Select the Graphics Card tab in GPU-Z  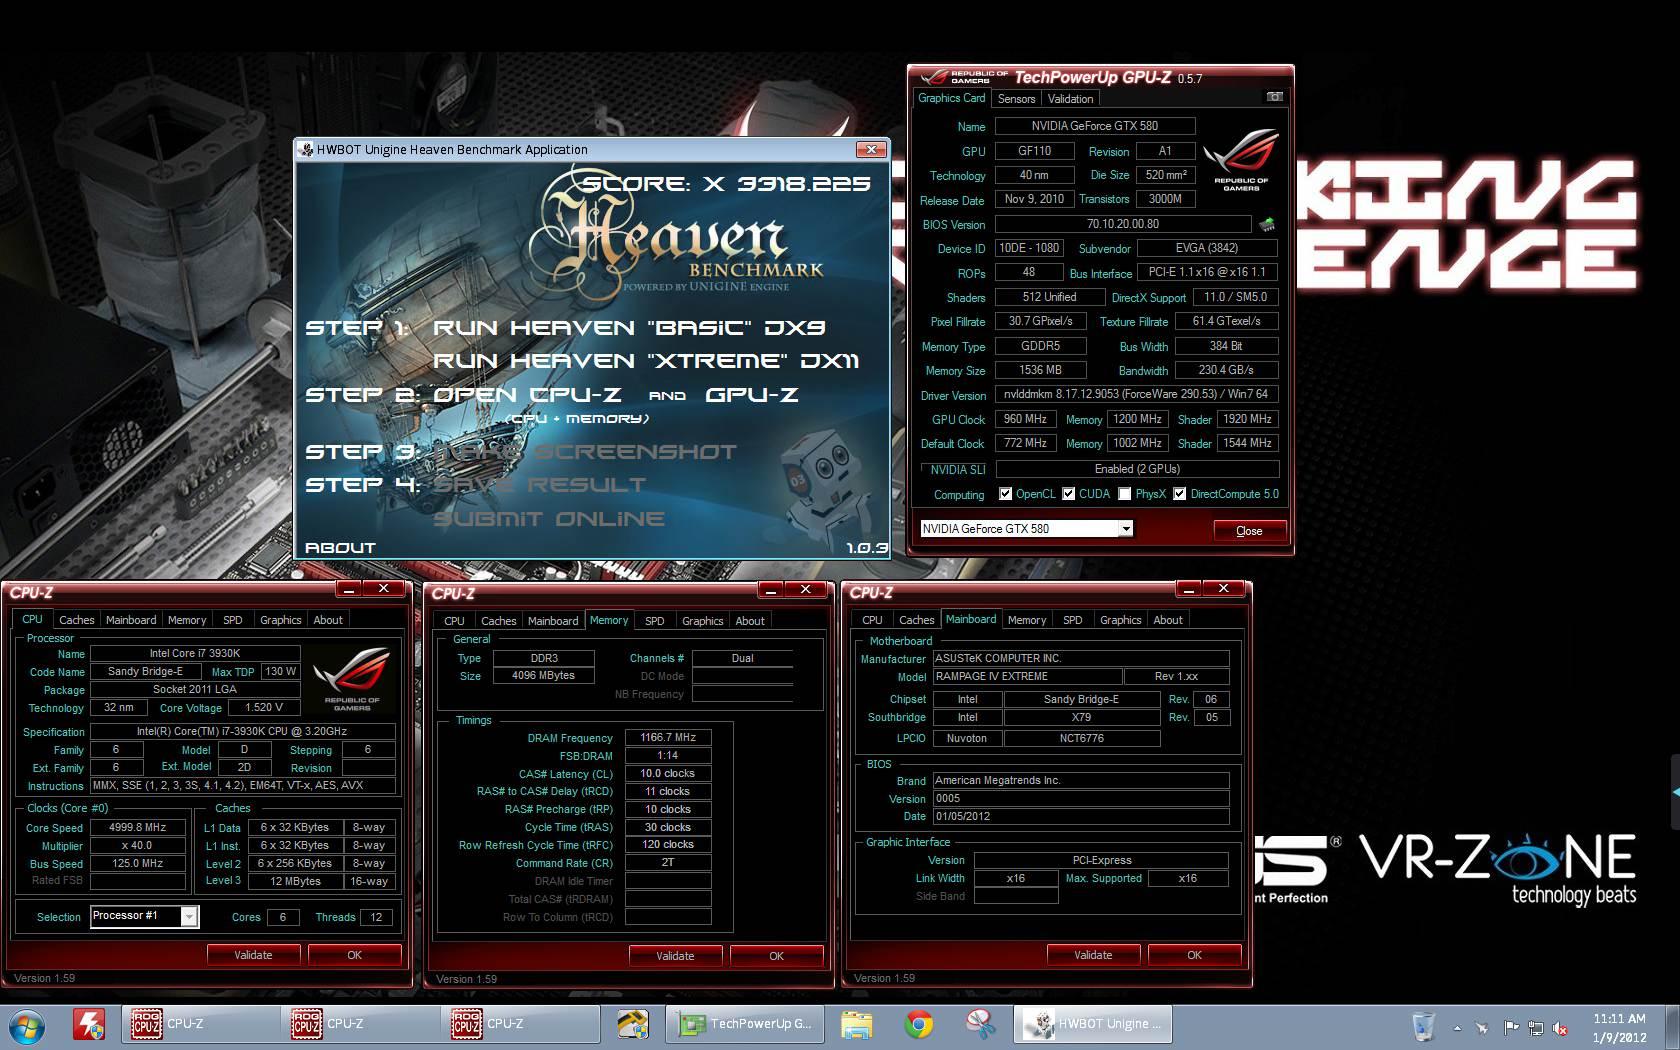coord(952,98)
